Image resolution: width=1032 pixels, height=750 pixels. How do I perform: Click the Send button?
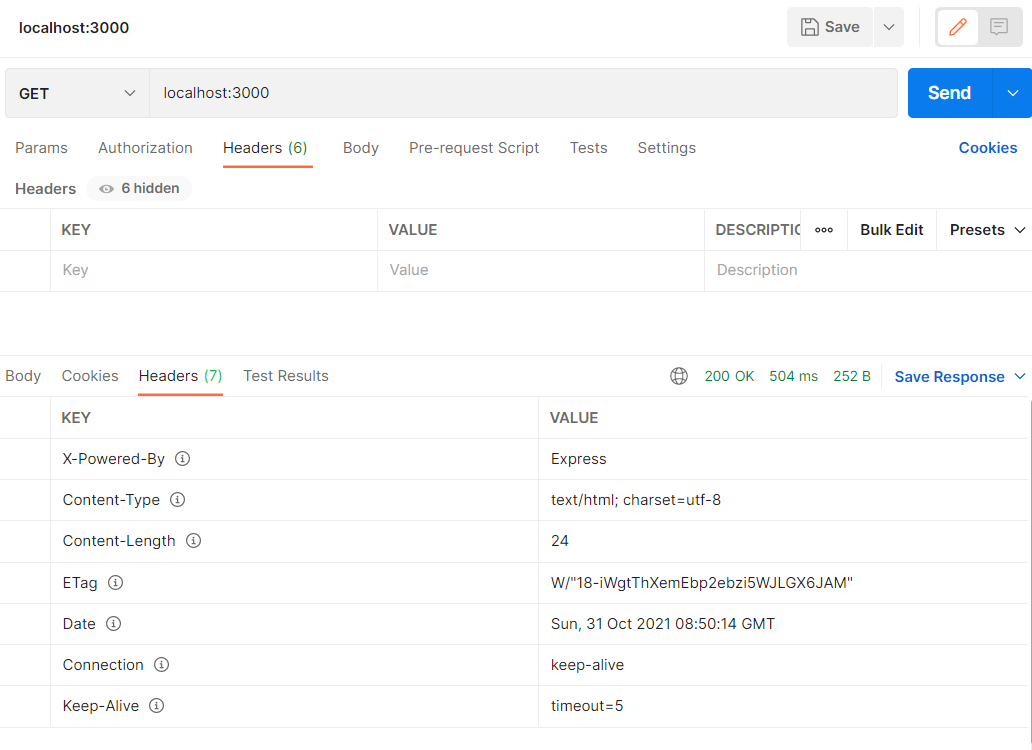(x=949, y=93)
